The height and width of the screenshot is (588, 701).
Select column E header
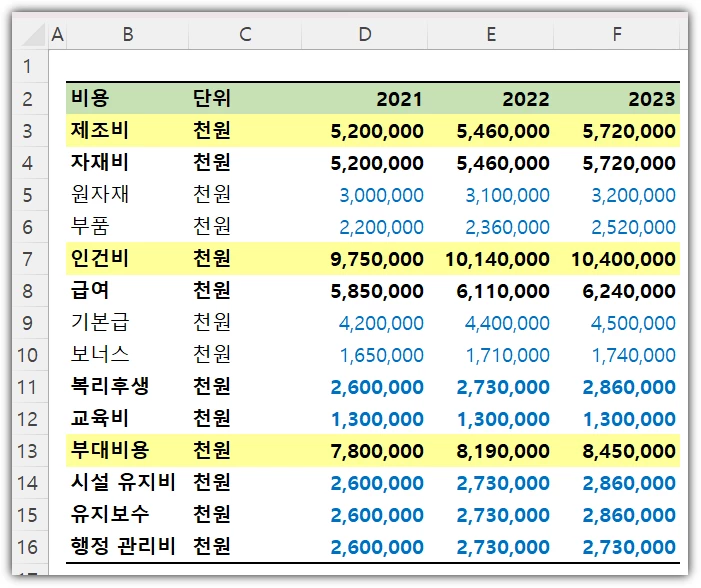click(x=491, y=34)
